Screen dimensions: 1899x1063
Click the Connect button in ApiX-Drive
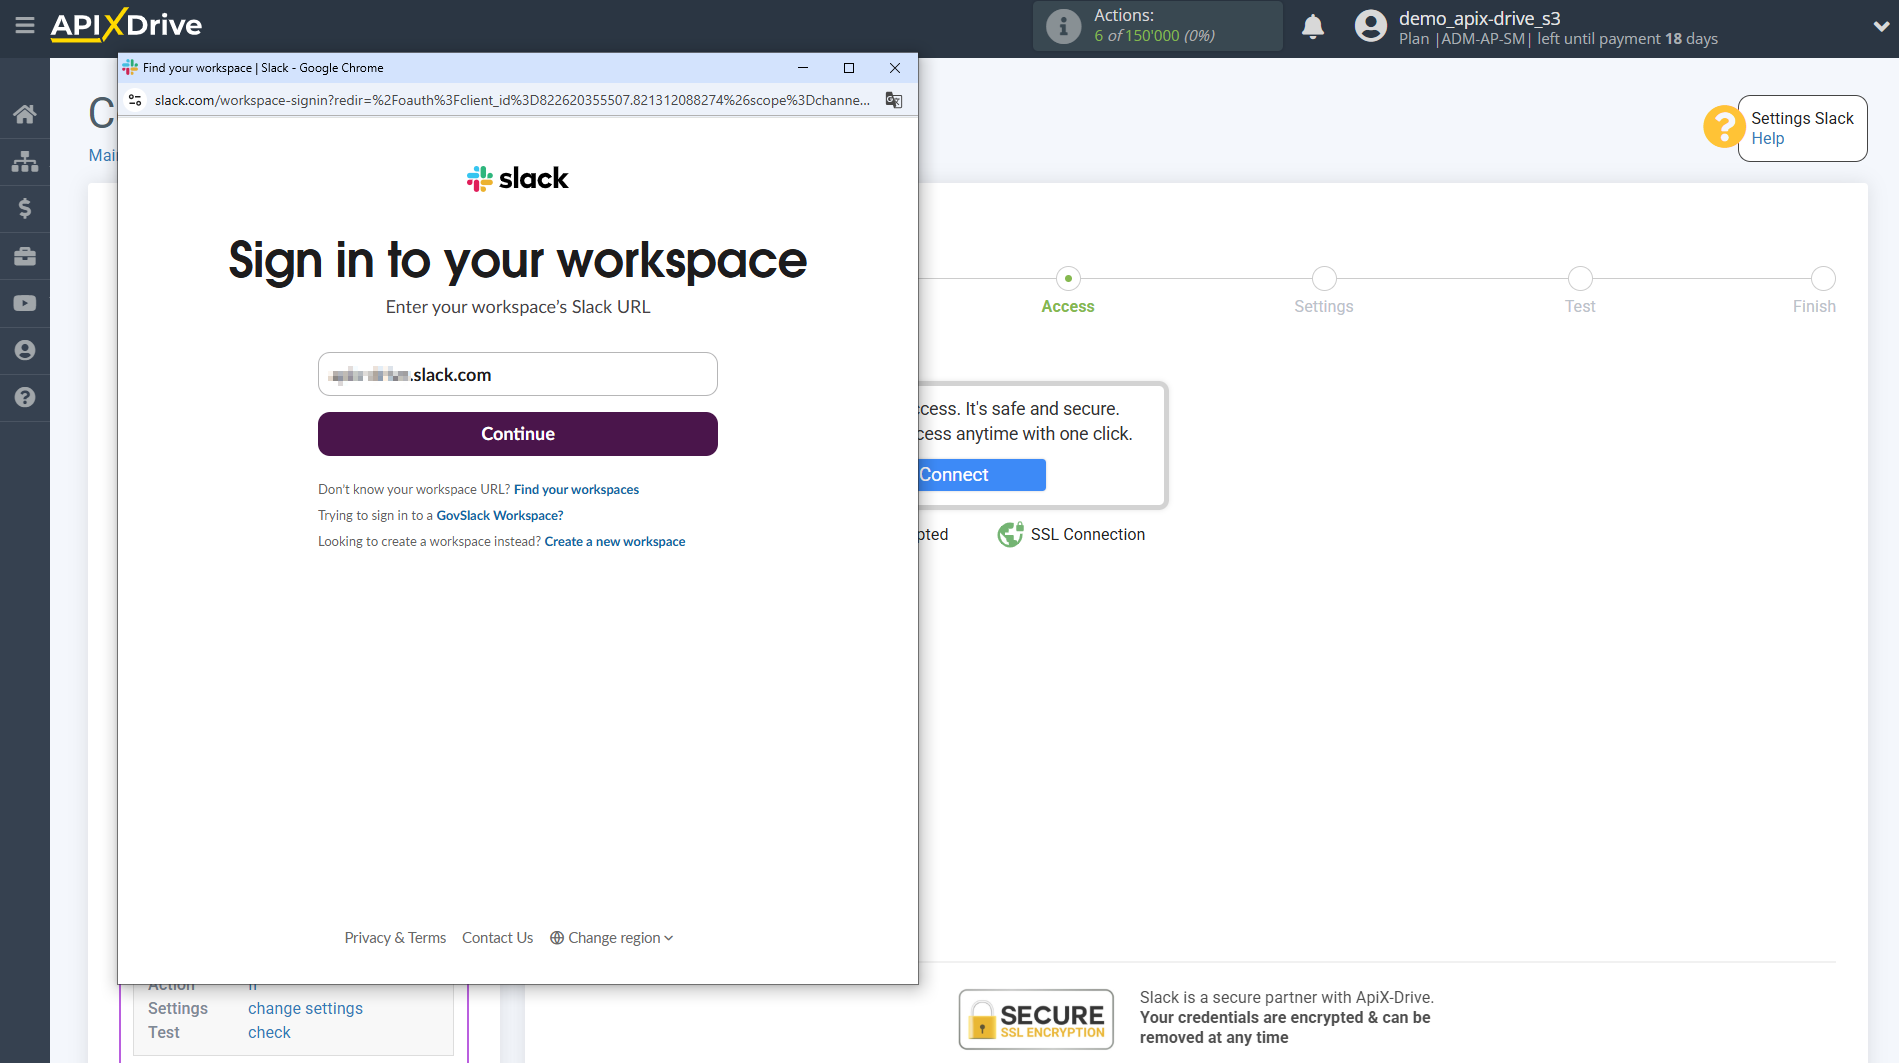coord(981,475)
